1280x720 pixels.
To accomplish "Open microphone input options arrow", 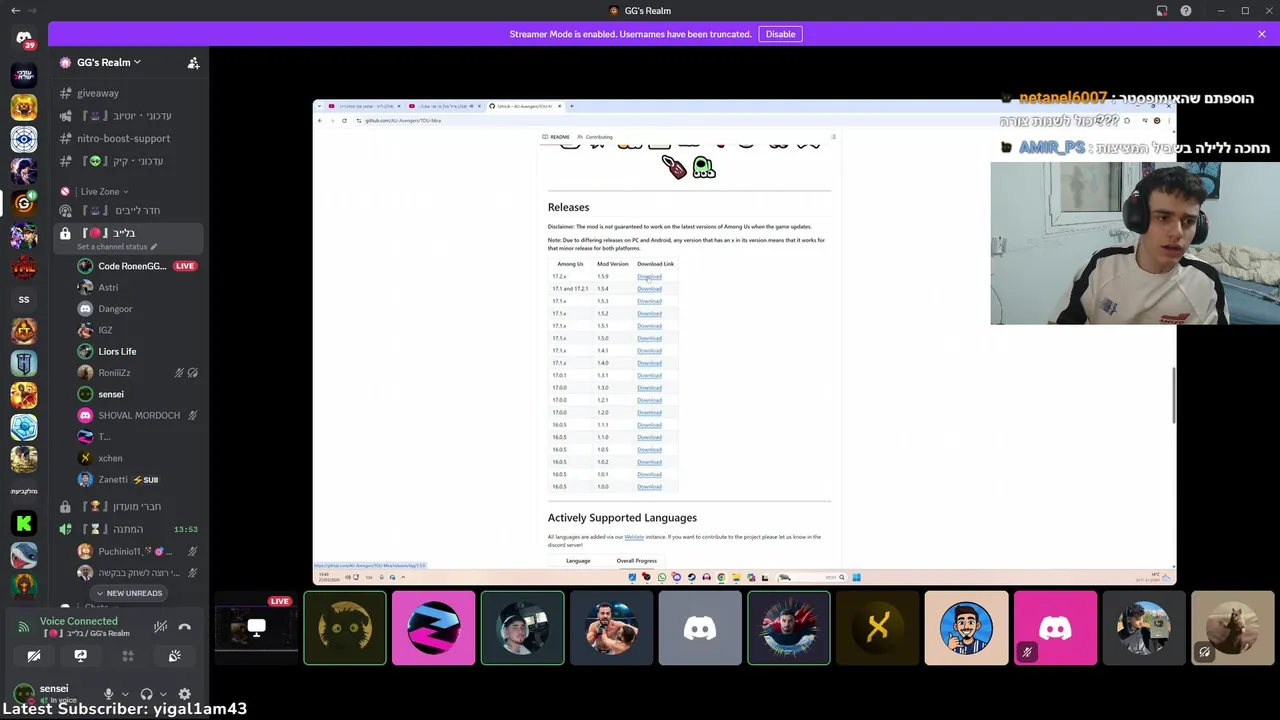I will click(125, 694).
